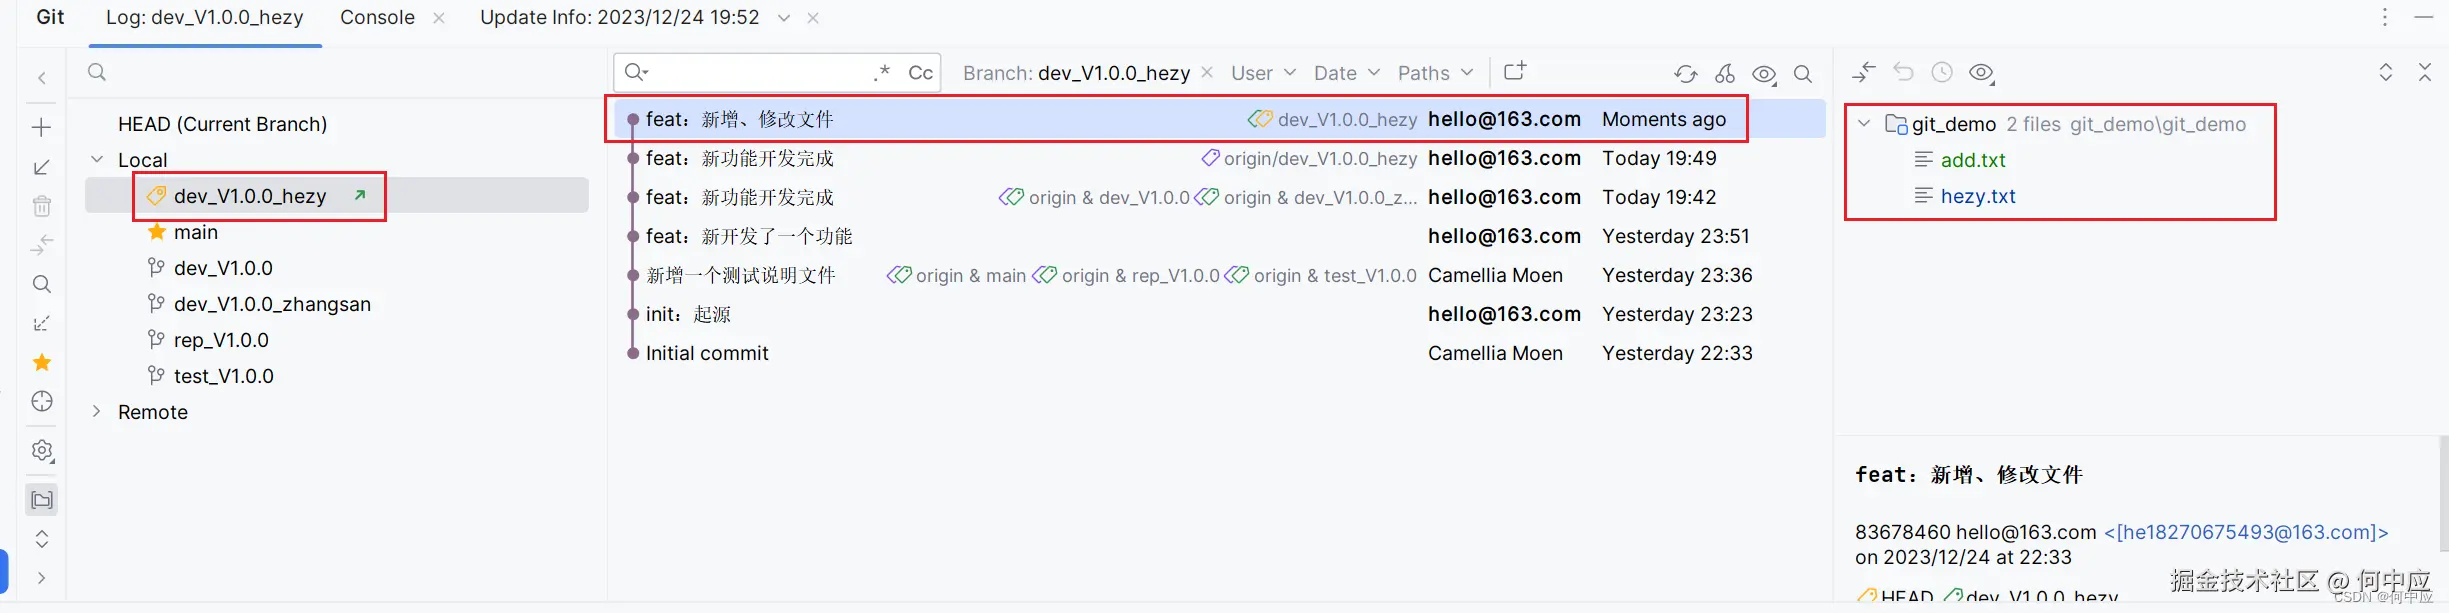Select the 'Initial commit' row
2449x613 pixels.
pyautogui.click(x=1219, y=353)
